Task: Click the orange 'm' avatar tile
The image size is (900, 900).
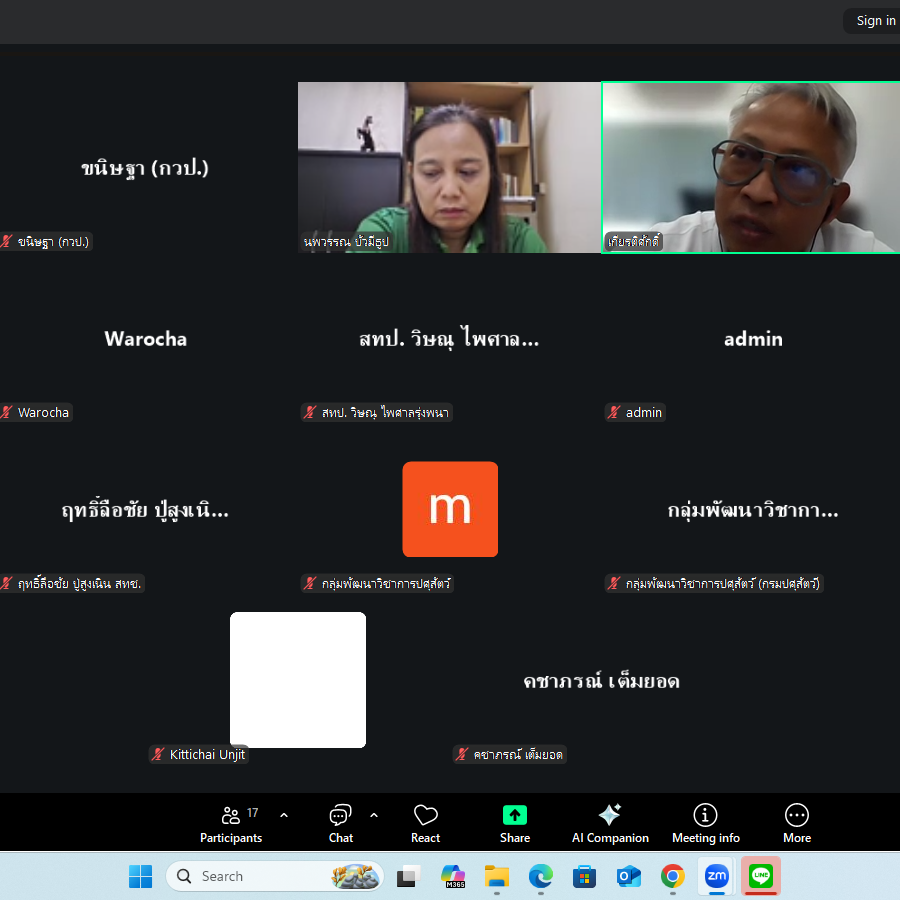Action: (x=450, y=509)
